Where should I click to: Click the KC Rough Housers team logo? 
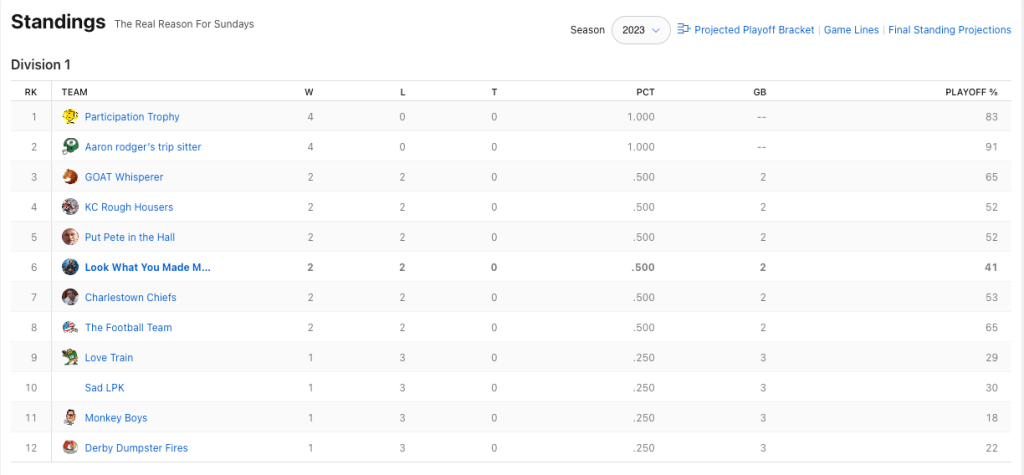pyautogui.click(x=70, y=207)
